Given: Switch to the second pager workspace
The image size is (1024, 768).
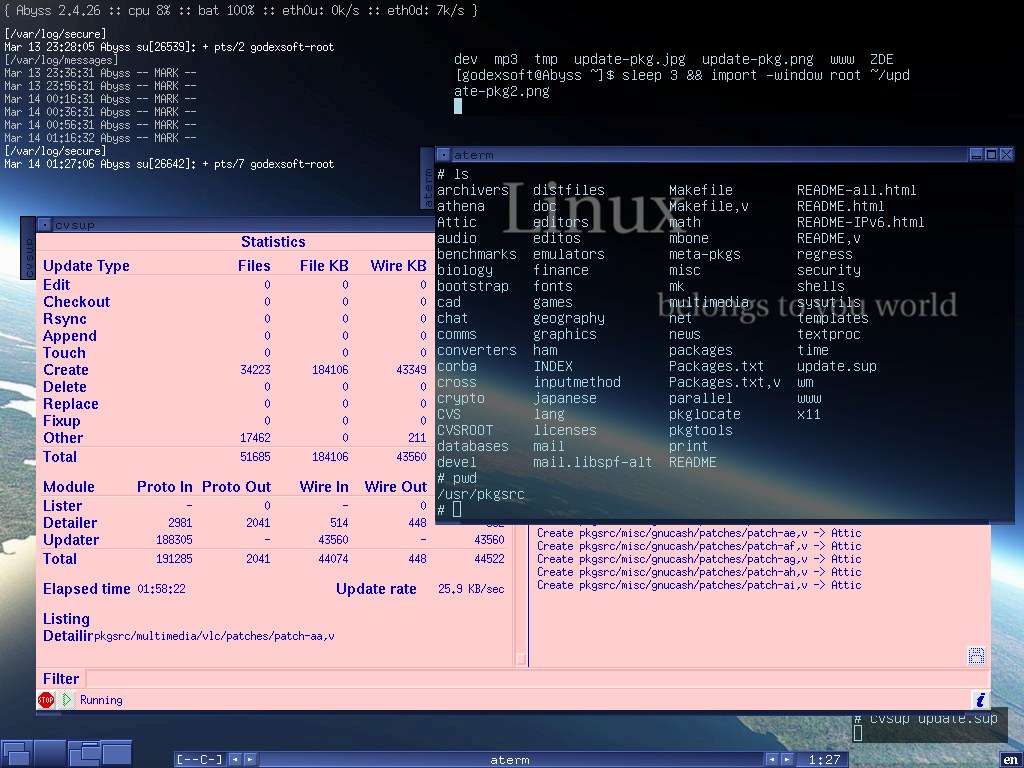Looking at the screenshot, I should [x=50, y=754].
